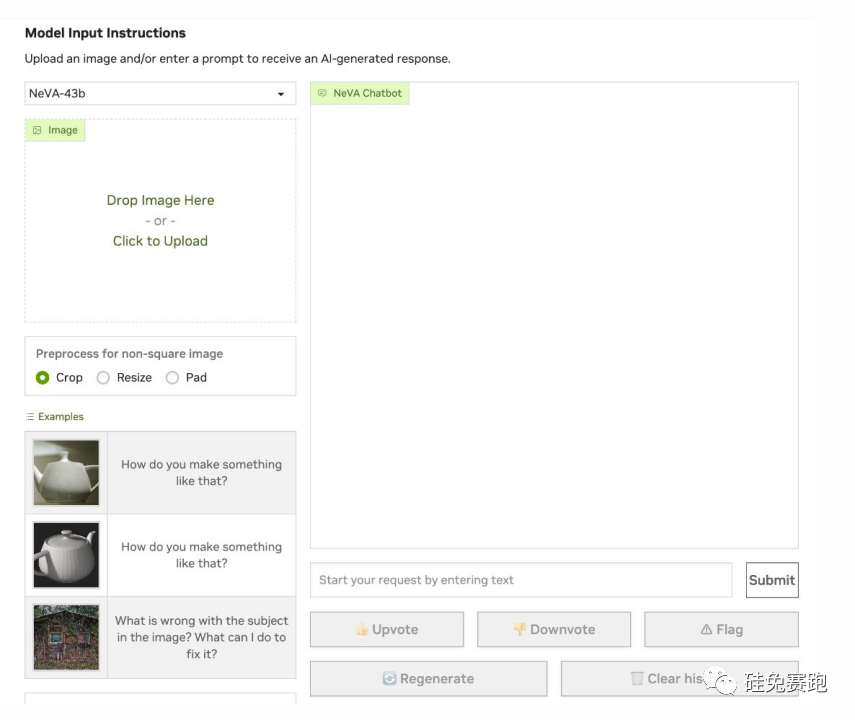Pick the teapot on black background thumbnail

pyautogui.click(x=66, y=555)
